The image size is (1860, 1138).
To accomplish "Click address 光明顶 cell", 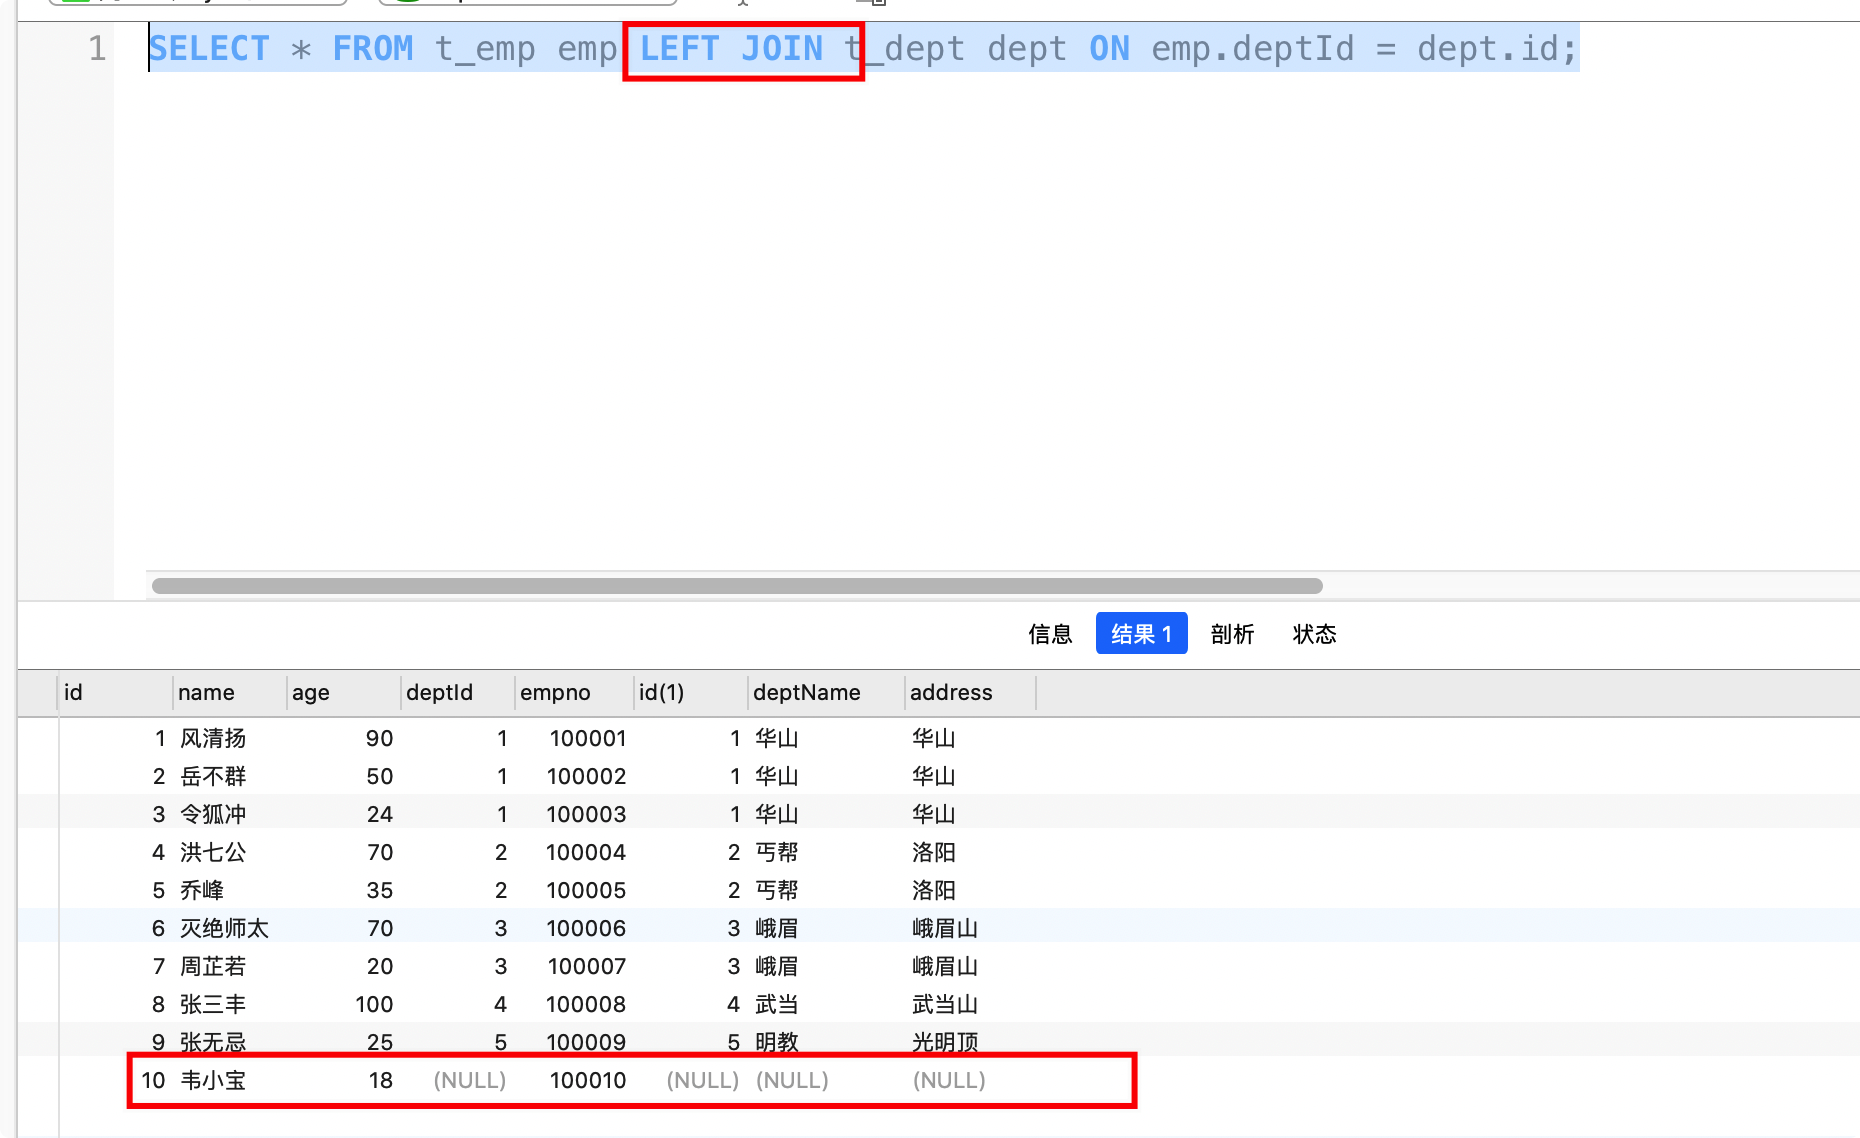I will click(x=945, y=1042).
